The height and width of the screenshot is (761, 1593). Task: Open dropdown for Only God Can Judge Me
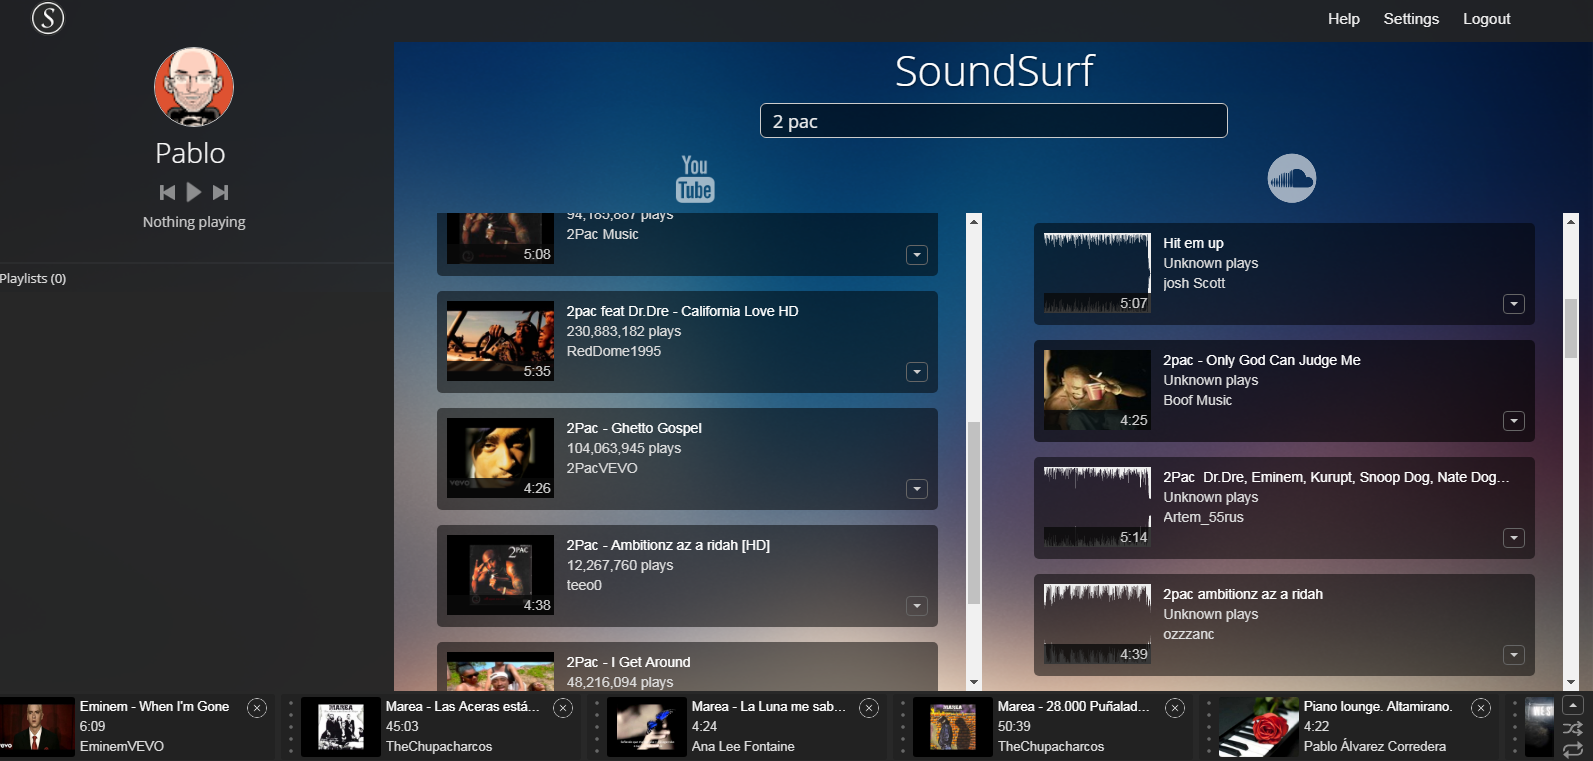point(1514,421)
